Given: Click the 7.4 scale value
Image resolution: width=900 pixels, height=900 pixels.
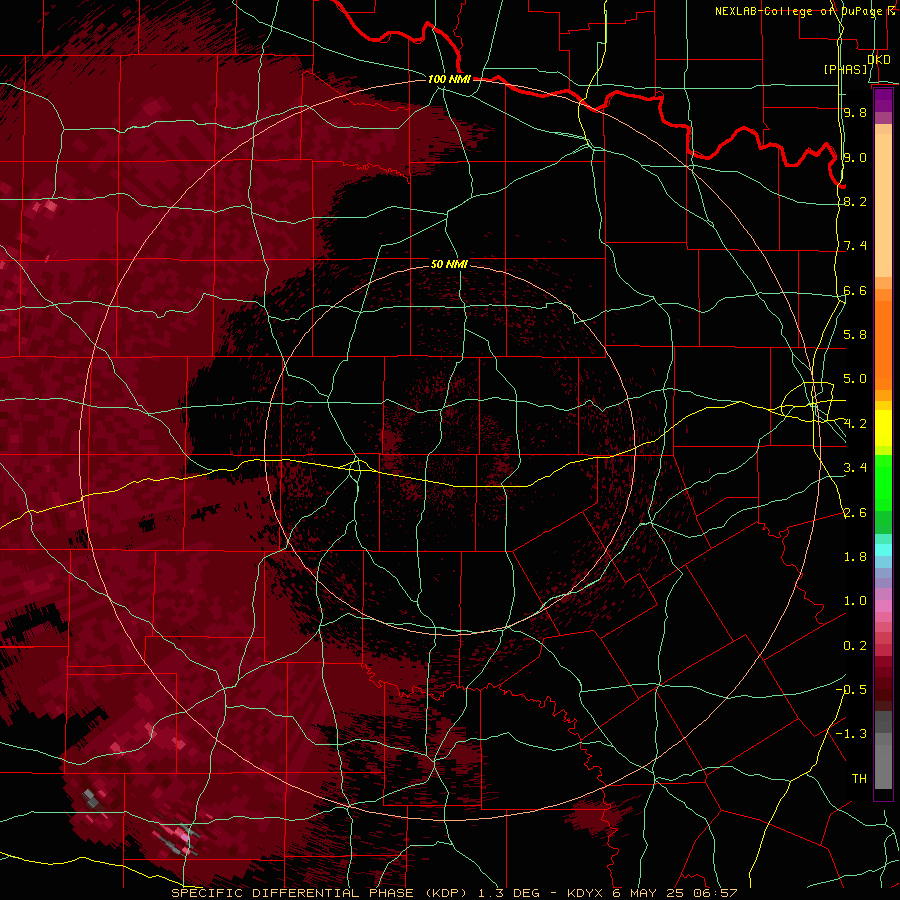Looking at the screenshot, I should (855, 246).
